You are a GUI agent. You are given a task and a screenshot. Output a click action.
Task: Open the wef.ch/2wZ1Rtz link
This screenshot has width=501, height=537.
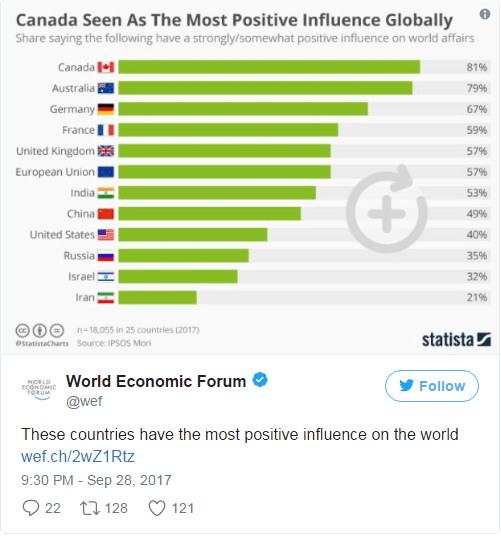(x=78, y=457)
